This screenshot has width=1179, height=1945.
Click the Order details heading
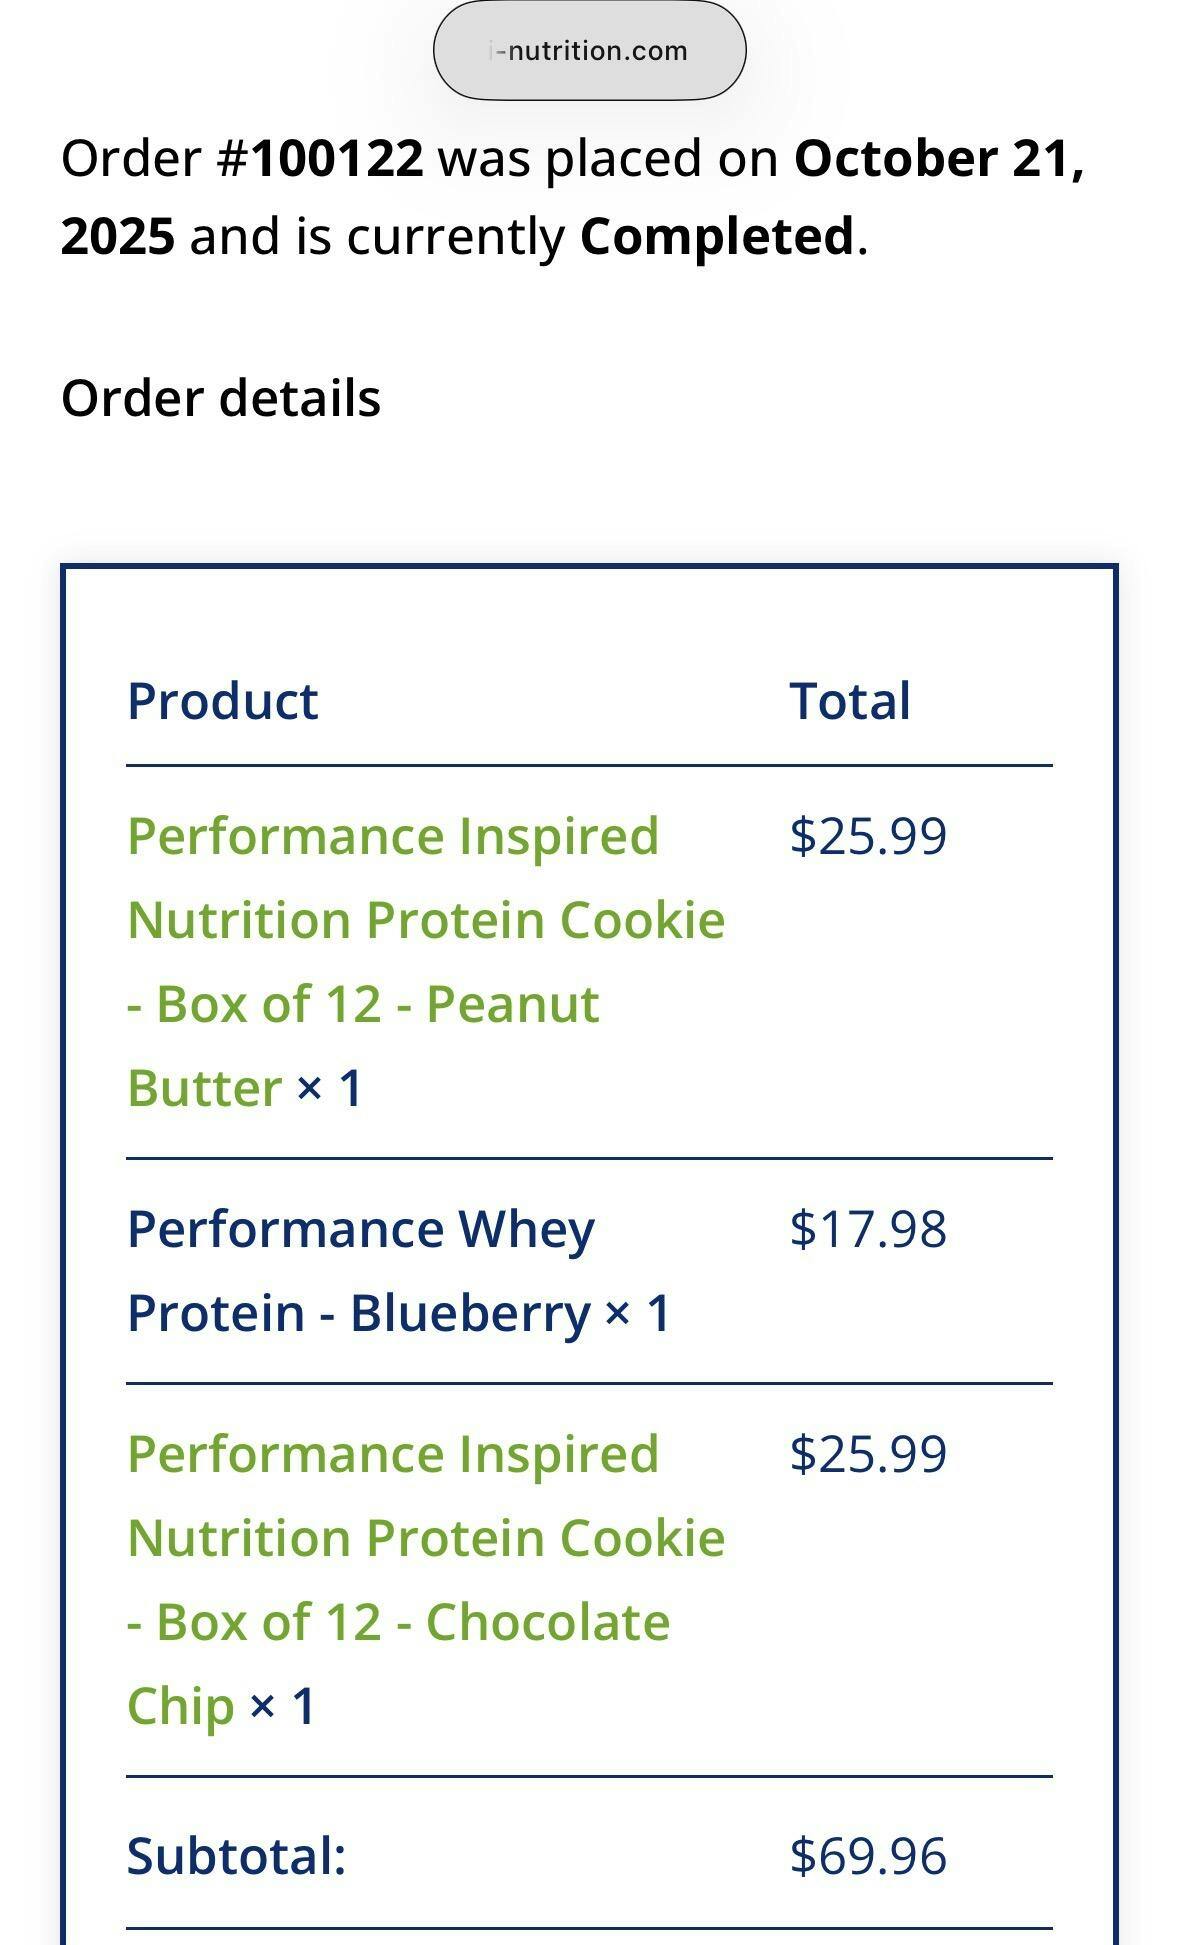(x=221, y=398)
